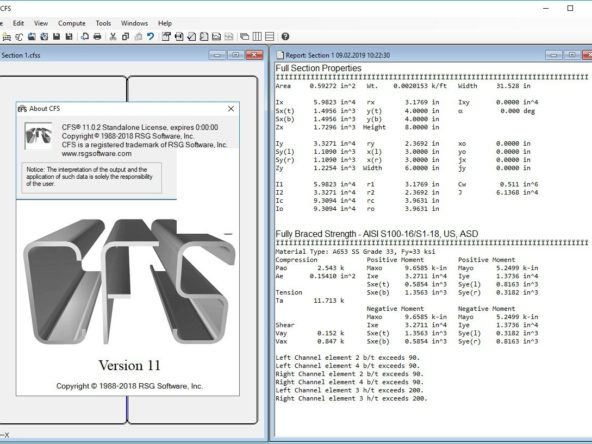The height and width of the screenshot is (444, 592).
Task: Click the black question mark help icon
Action: click(285, 37)
